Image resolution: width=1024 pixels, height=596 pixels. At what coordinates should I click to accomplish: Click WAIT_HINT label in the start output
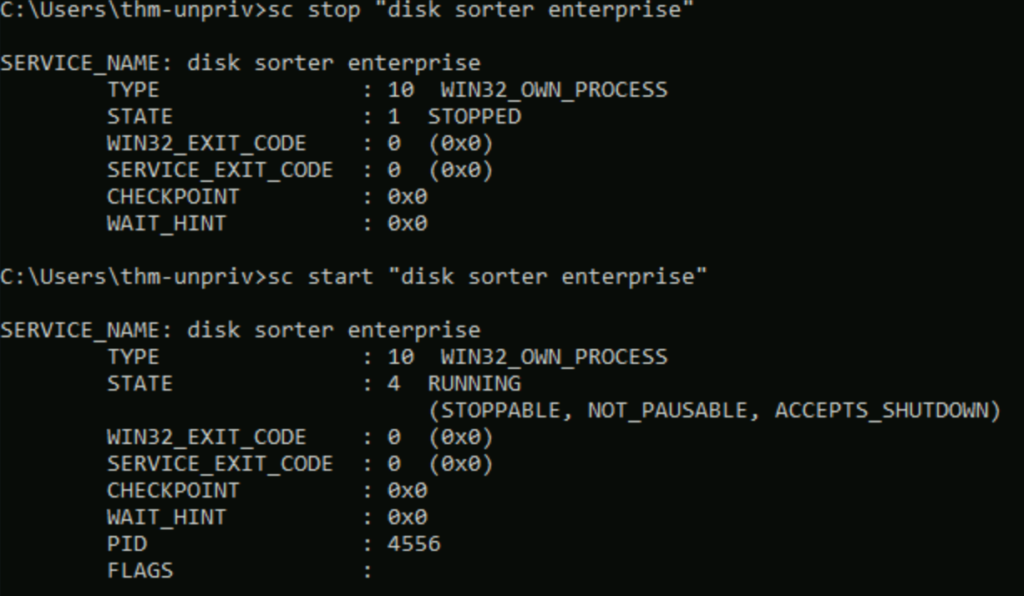(166, 518)
